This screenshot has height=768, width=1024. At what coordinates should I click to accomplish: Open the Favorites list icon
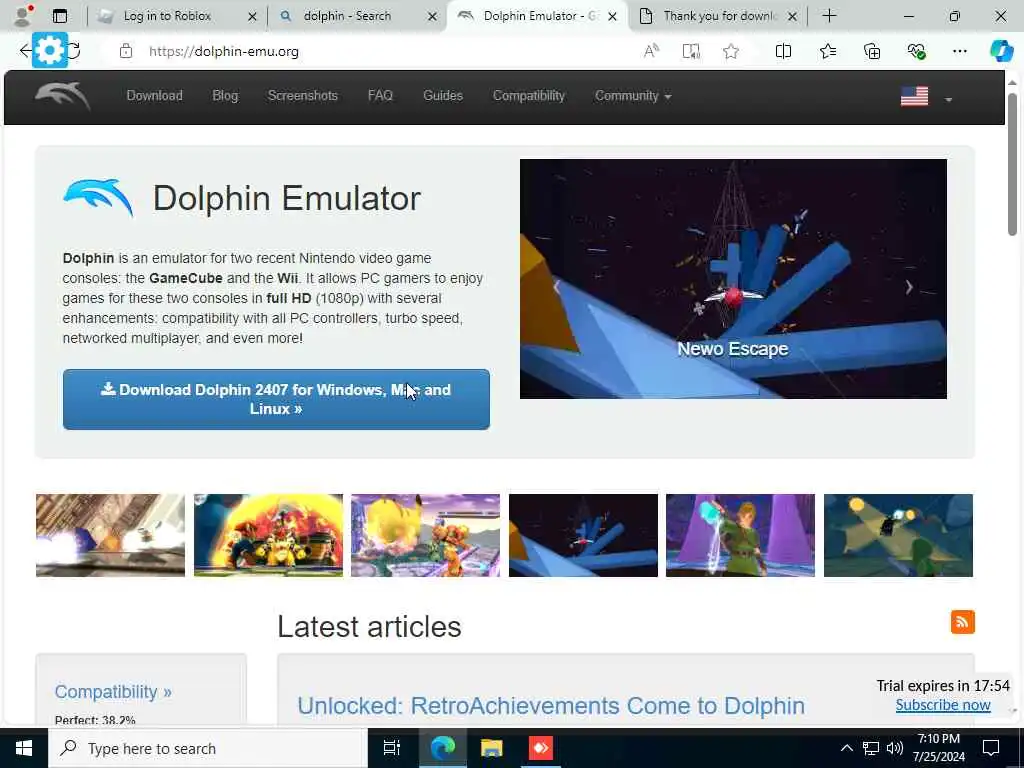click(x=827, y=51)
